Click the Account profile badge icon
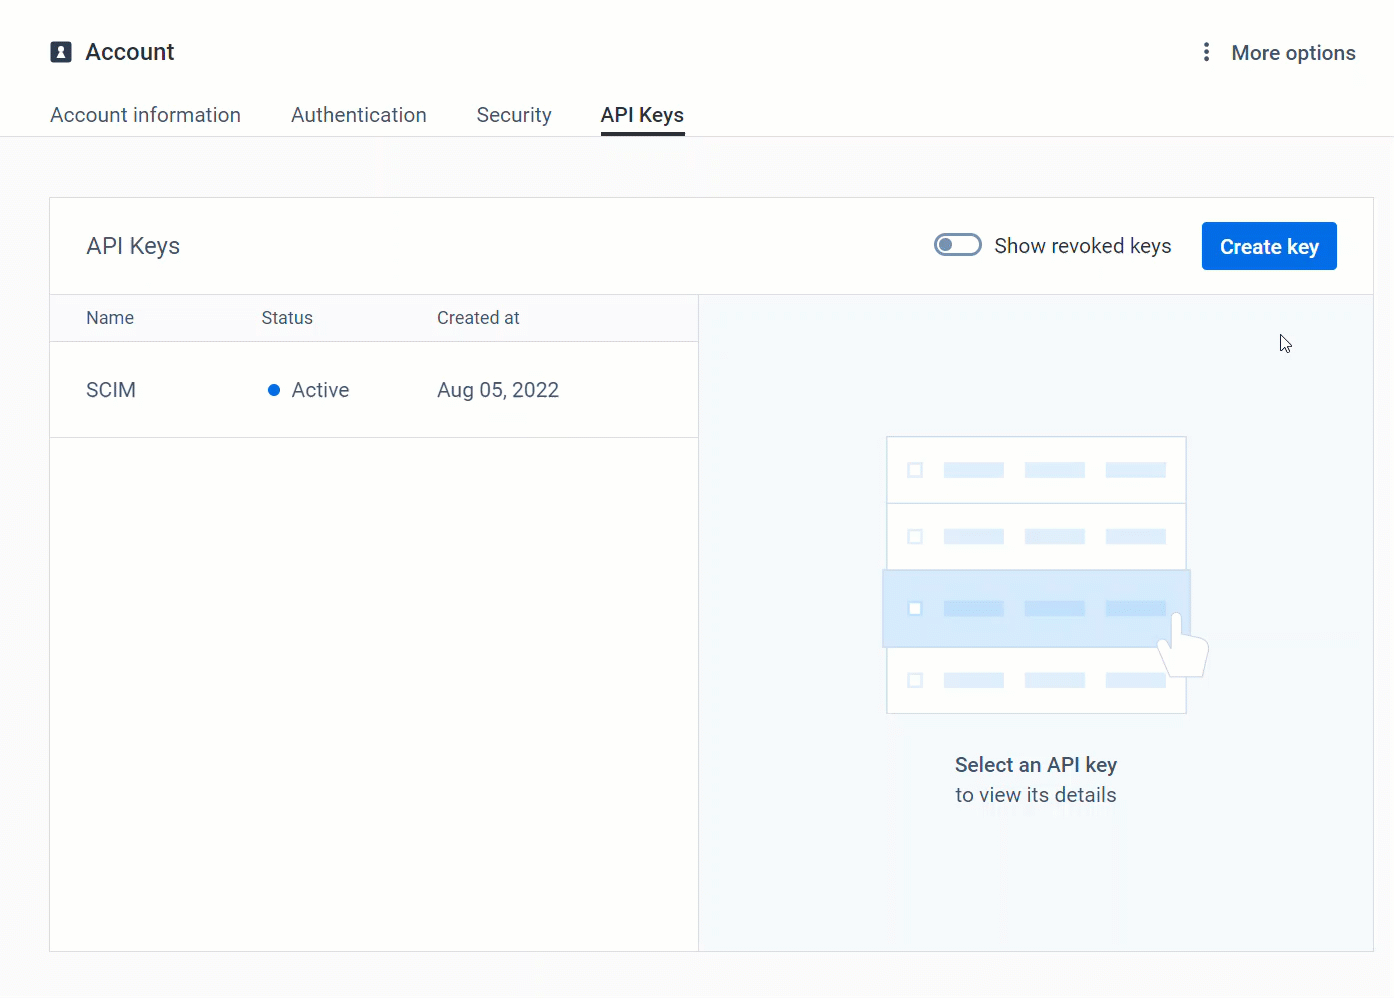This screenshot has width=1394, height=998. [60, 52]
